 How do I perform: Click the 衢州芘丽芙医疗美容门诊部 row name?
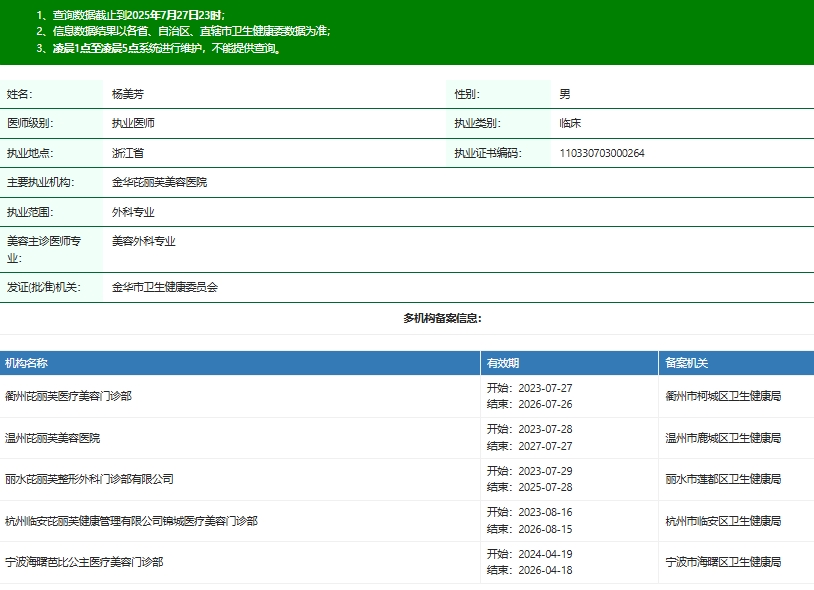tap(68, 396)
